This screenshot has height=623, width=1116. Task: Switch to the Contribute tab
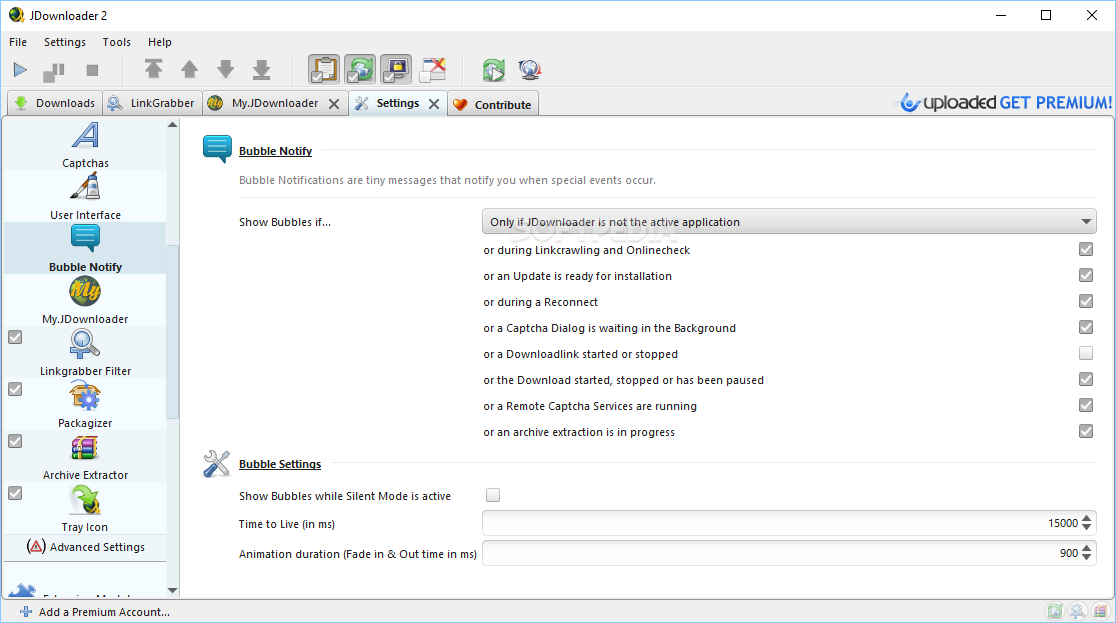[x=493, y=105]
